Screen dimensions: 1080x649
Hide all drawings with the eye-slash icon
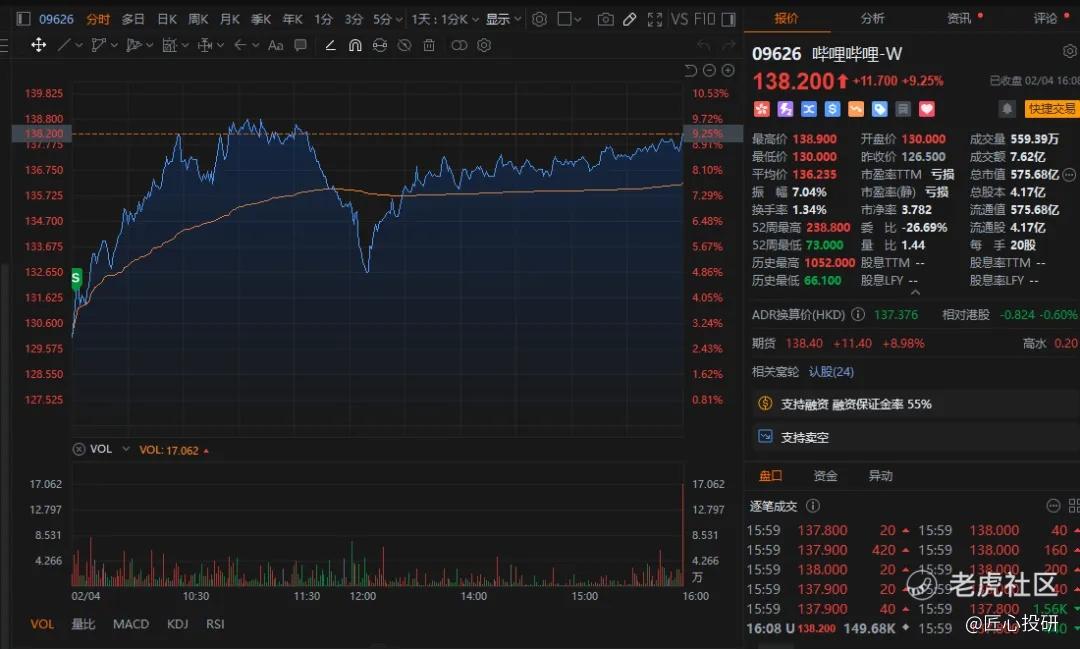coord(404,45)
